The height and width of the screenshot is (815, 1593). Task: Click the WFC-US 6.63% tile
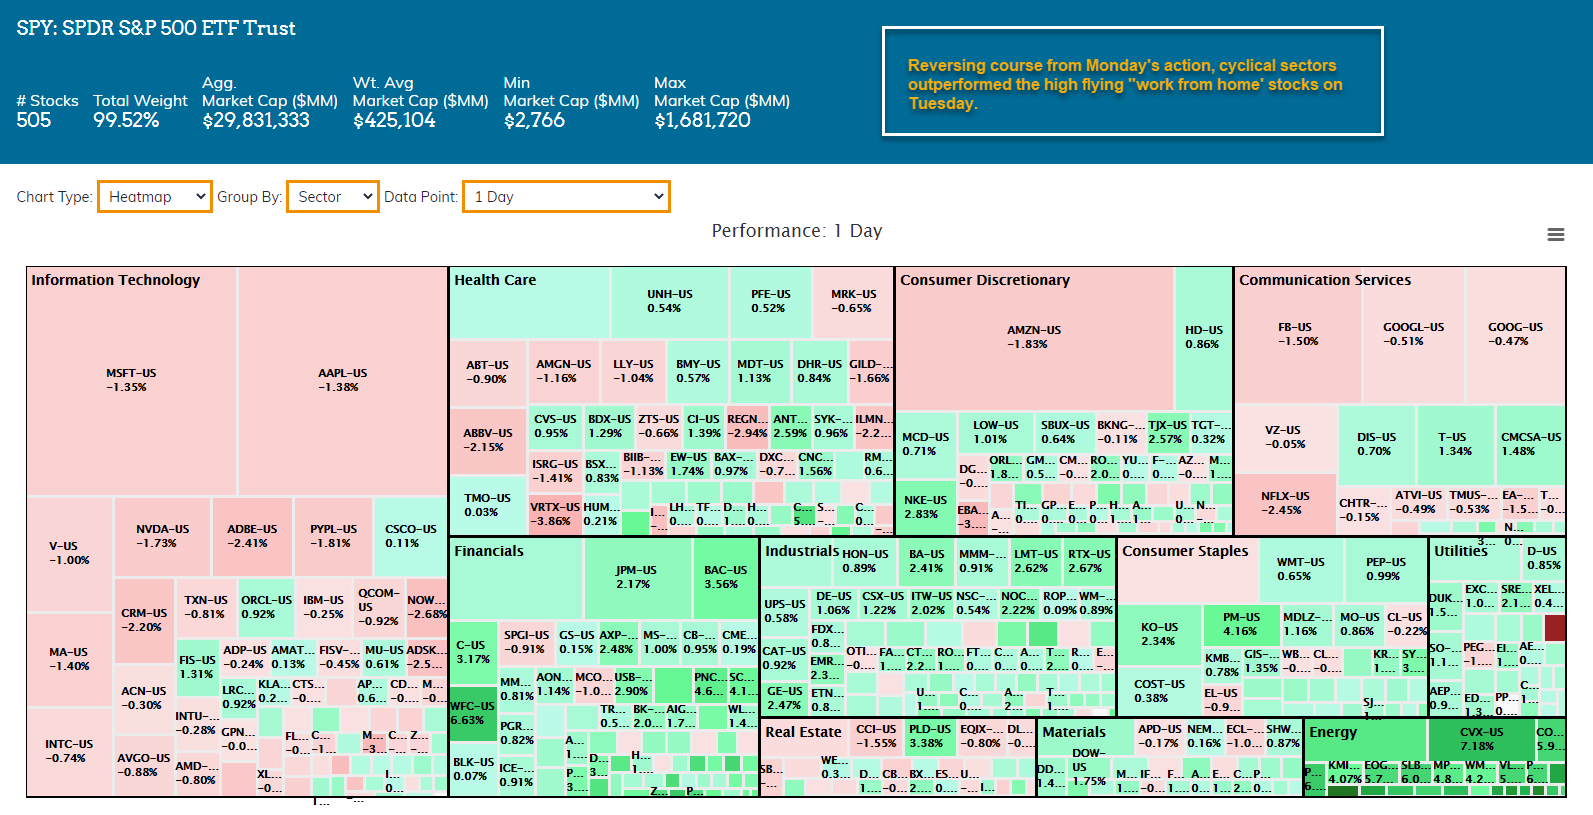point(473,713)
